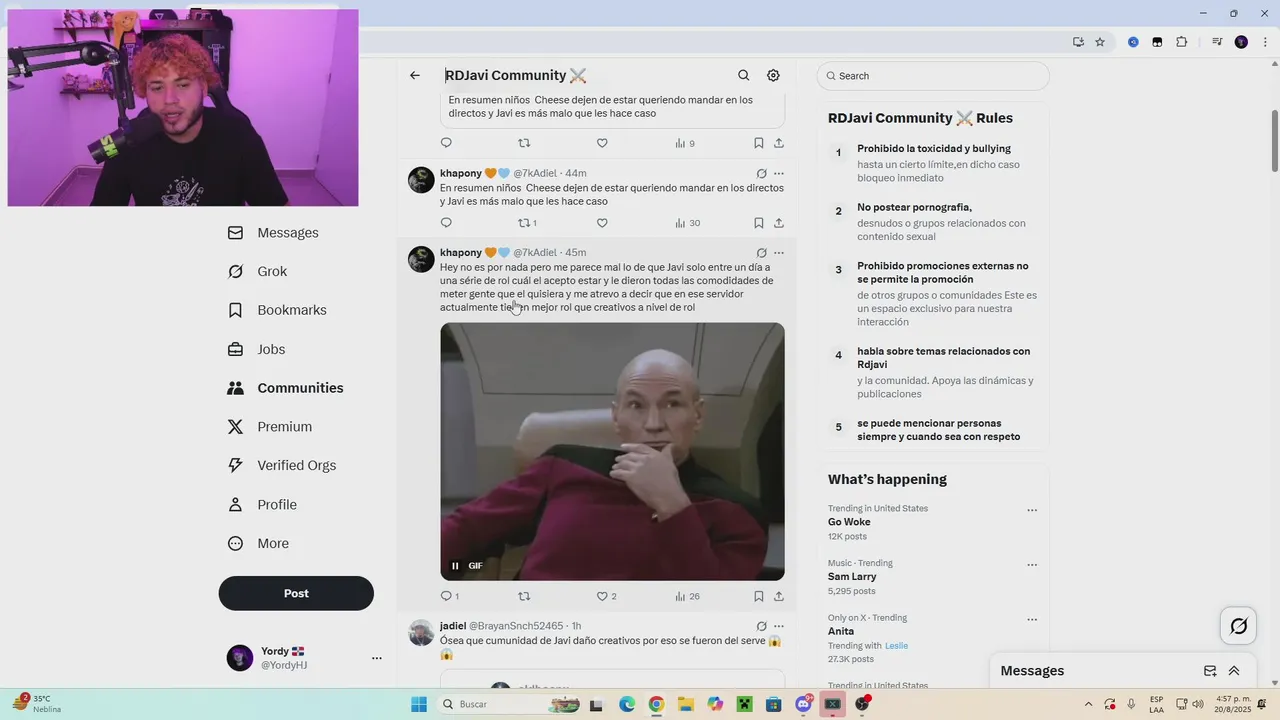1280x720 pixels.
Task: Open the Go Woke trend
Action: pos(849,522)
